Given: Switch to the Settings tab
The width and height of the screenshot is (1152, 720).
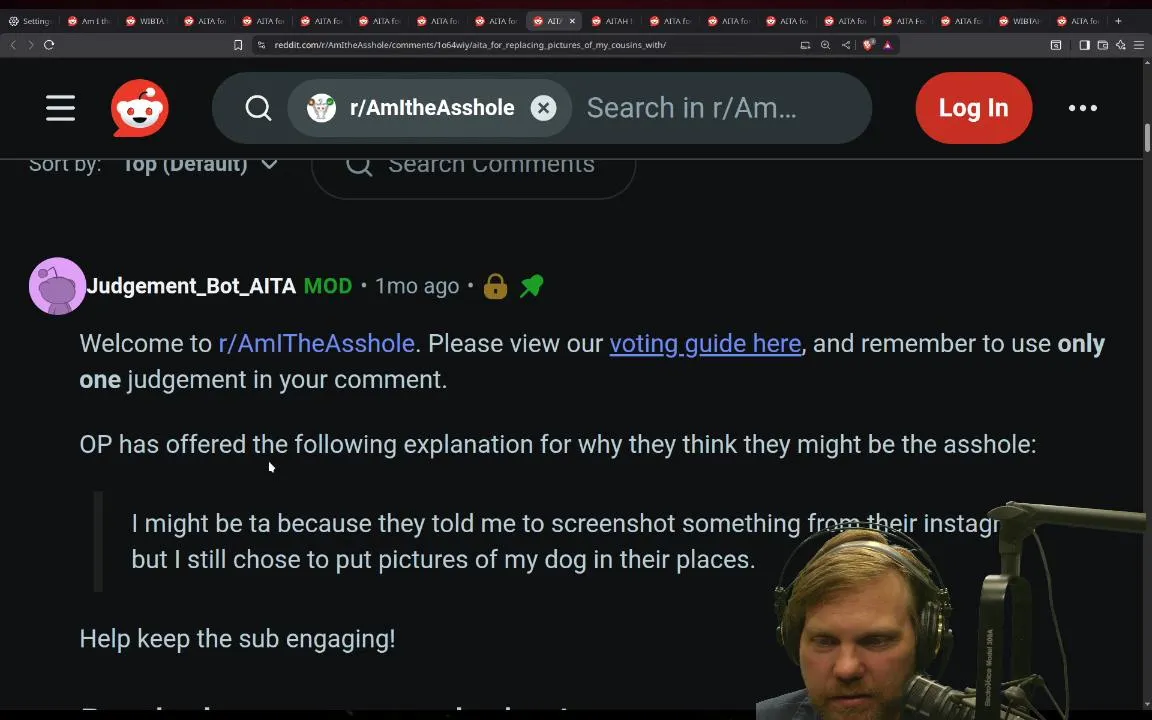Looking at the screenshot, I should [29, 21].
